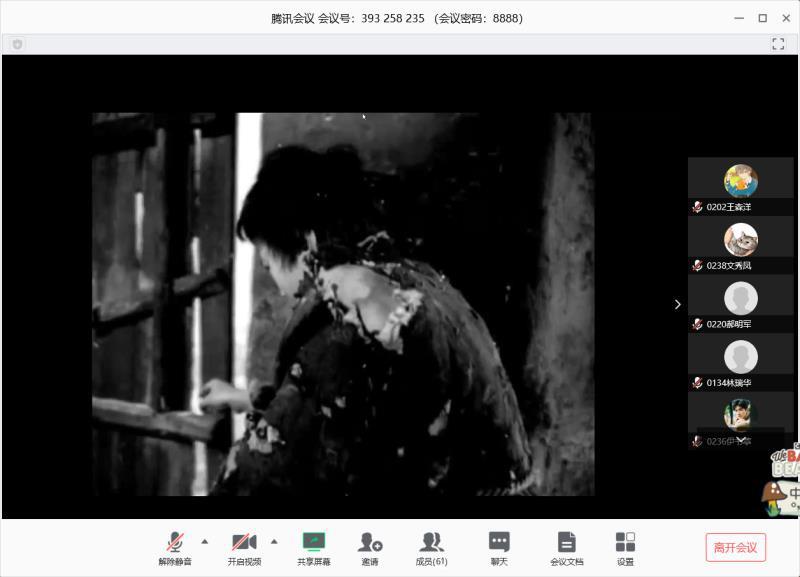Open the members list 成员(61)
This screenshot has height=577, width=800.
(x=432, y=548)
